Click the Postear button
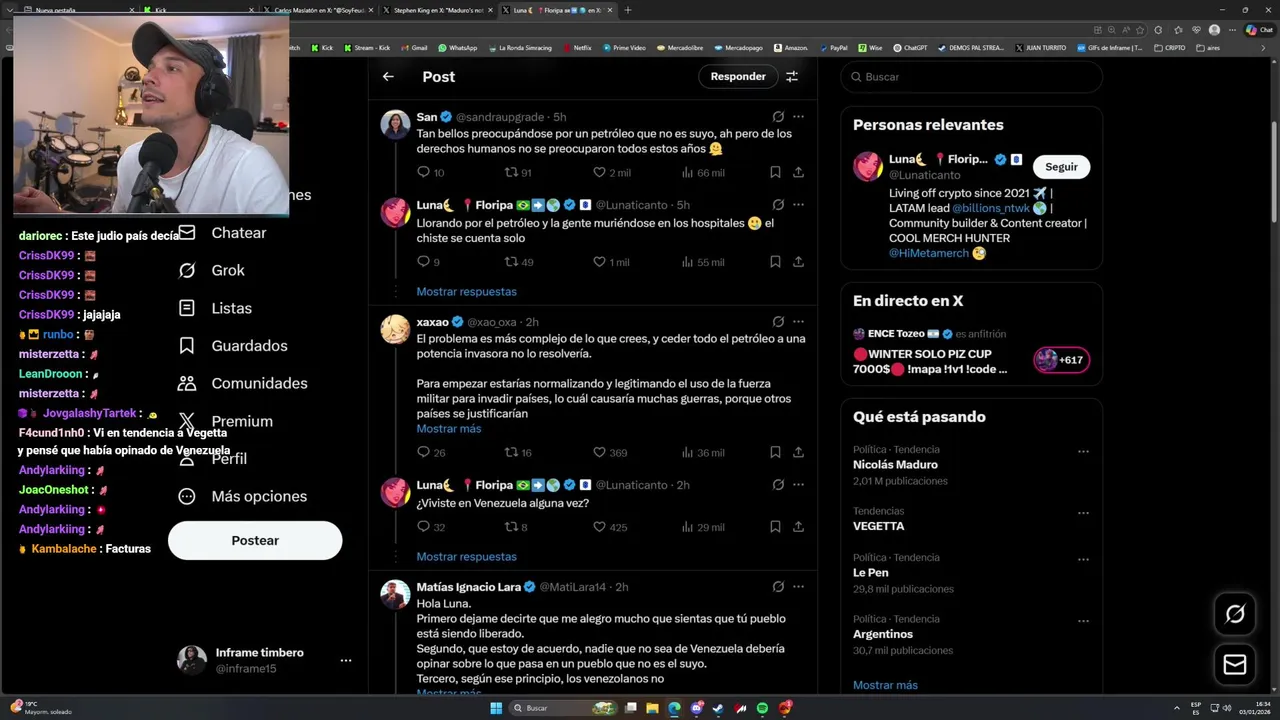1280x720 pixels. pos(255,540)
